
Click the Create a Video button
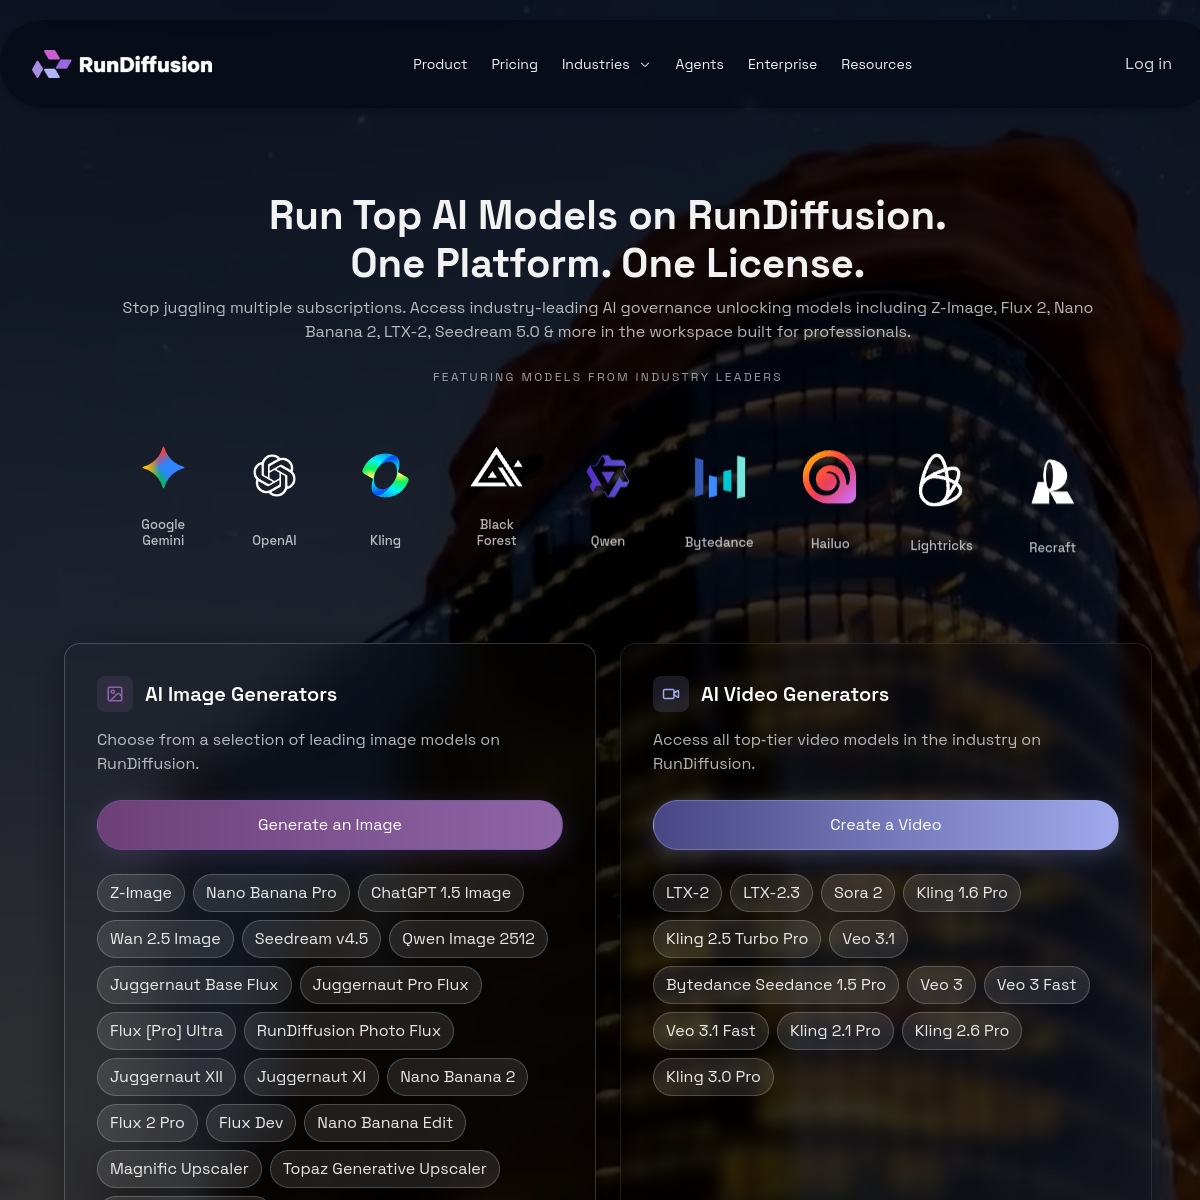pos(885,824)
